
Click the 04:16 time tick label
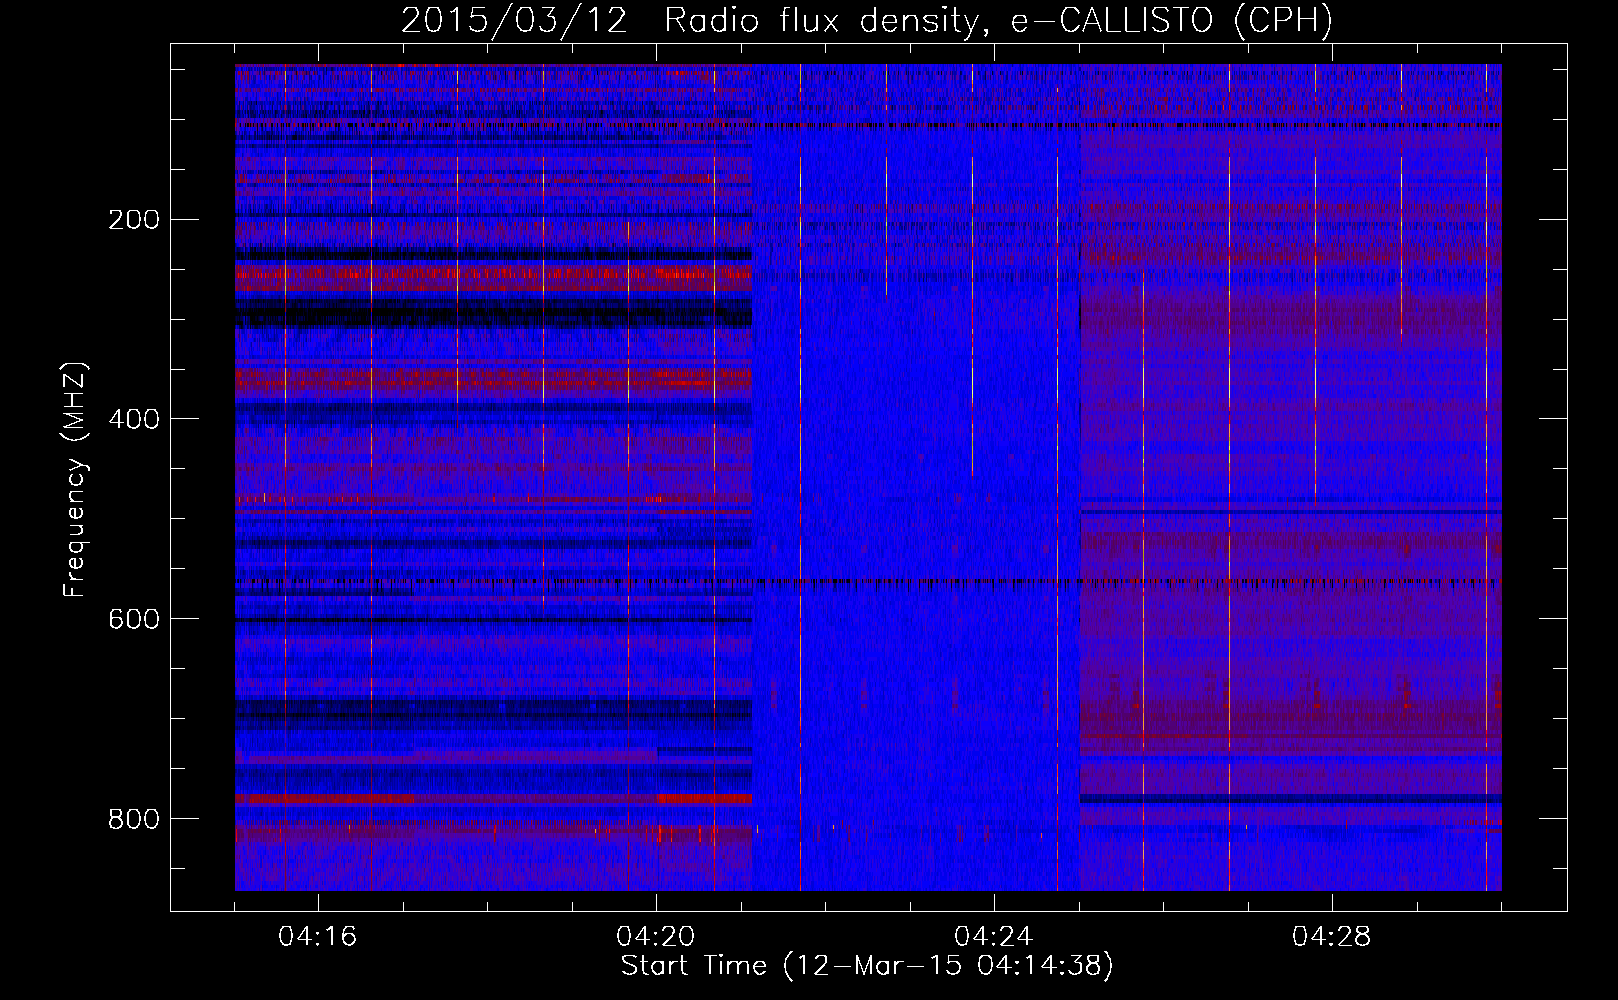(x=318, y=937)
